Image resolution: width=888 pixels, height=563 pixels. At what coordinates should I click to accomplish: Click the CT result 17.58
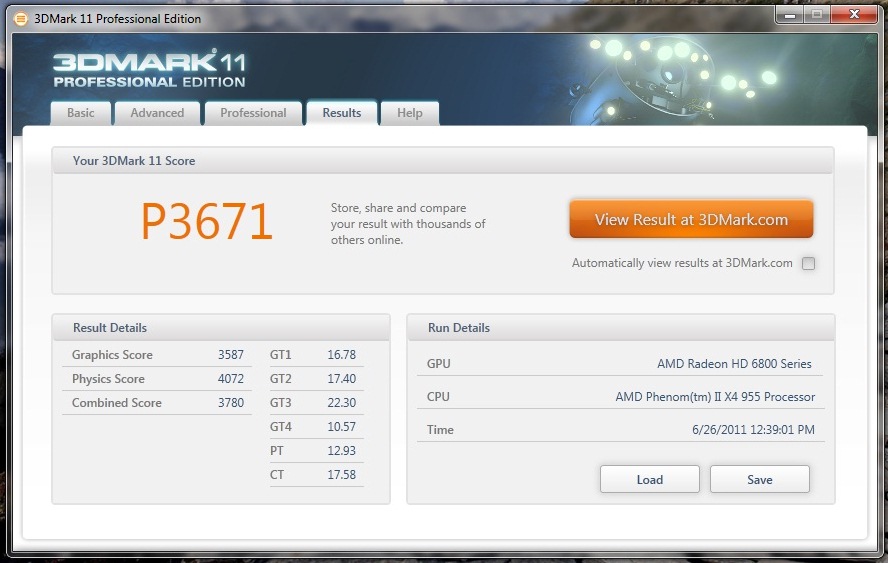point(341,475)
